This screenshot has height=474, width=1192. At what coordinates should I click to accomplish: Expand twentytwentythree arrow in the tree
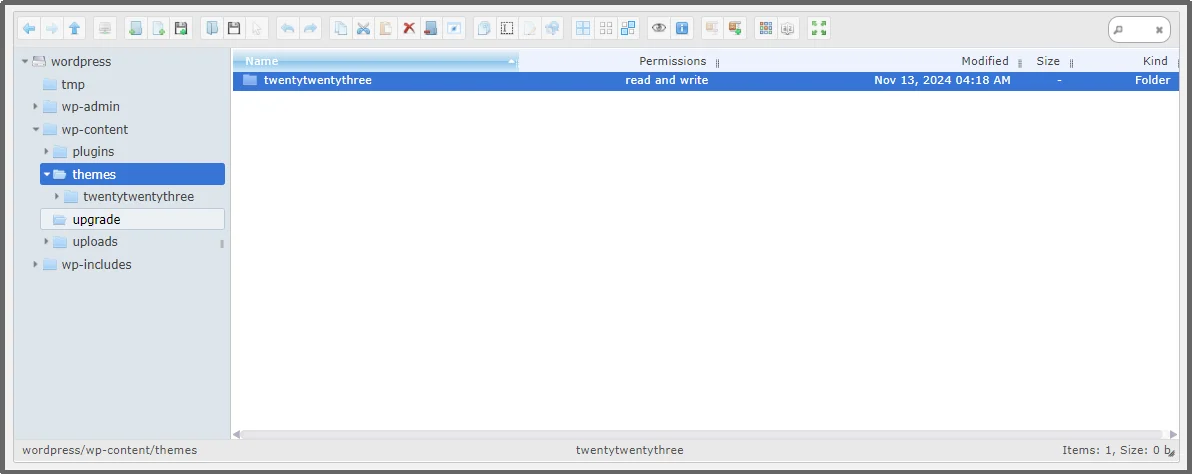57,196
